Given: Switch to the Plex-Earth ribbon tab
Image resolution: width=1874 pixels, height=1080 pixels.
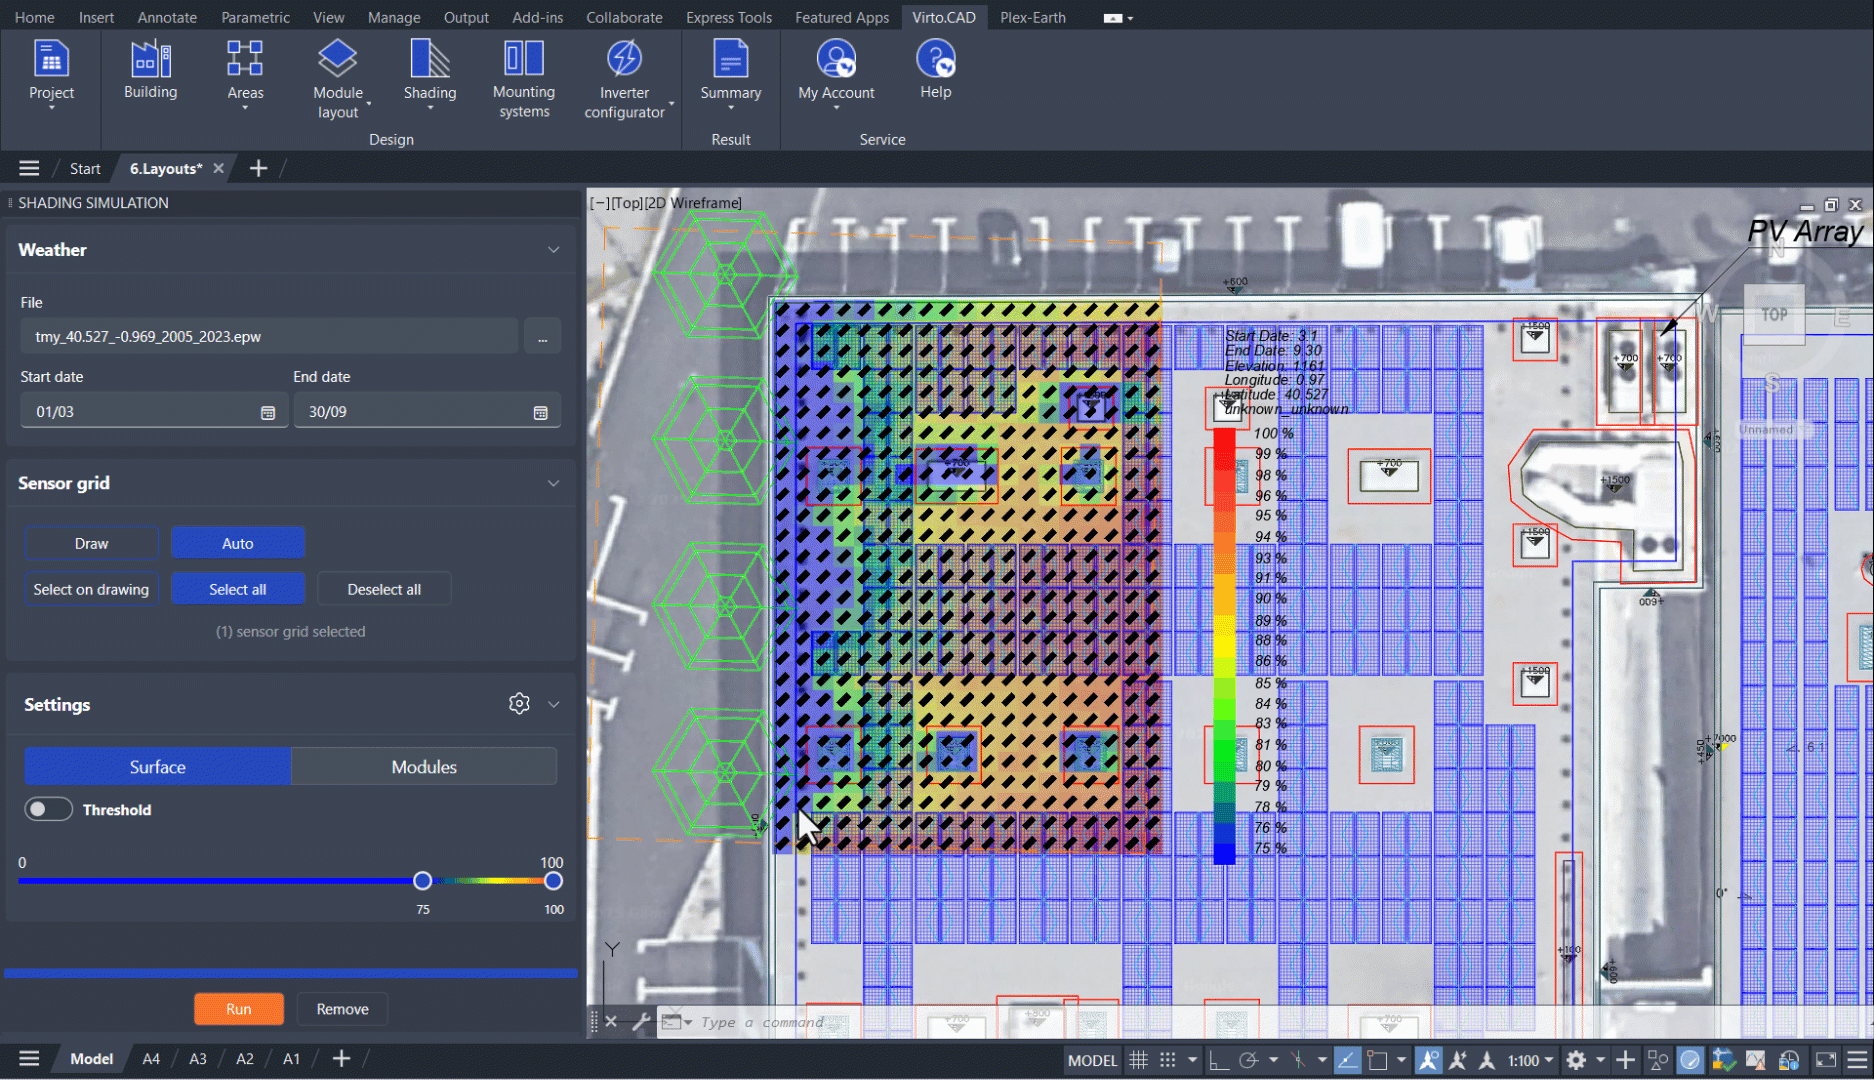Looking at the screenshot, I should (x=1032, y=17).
